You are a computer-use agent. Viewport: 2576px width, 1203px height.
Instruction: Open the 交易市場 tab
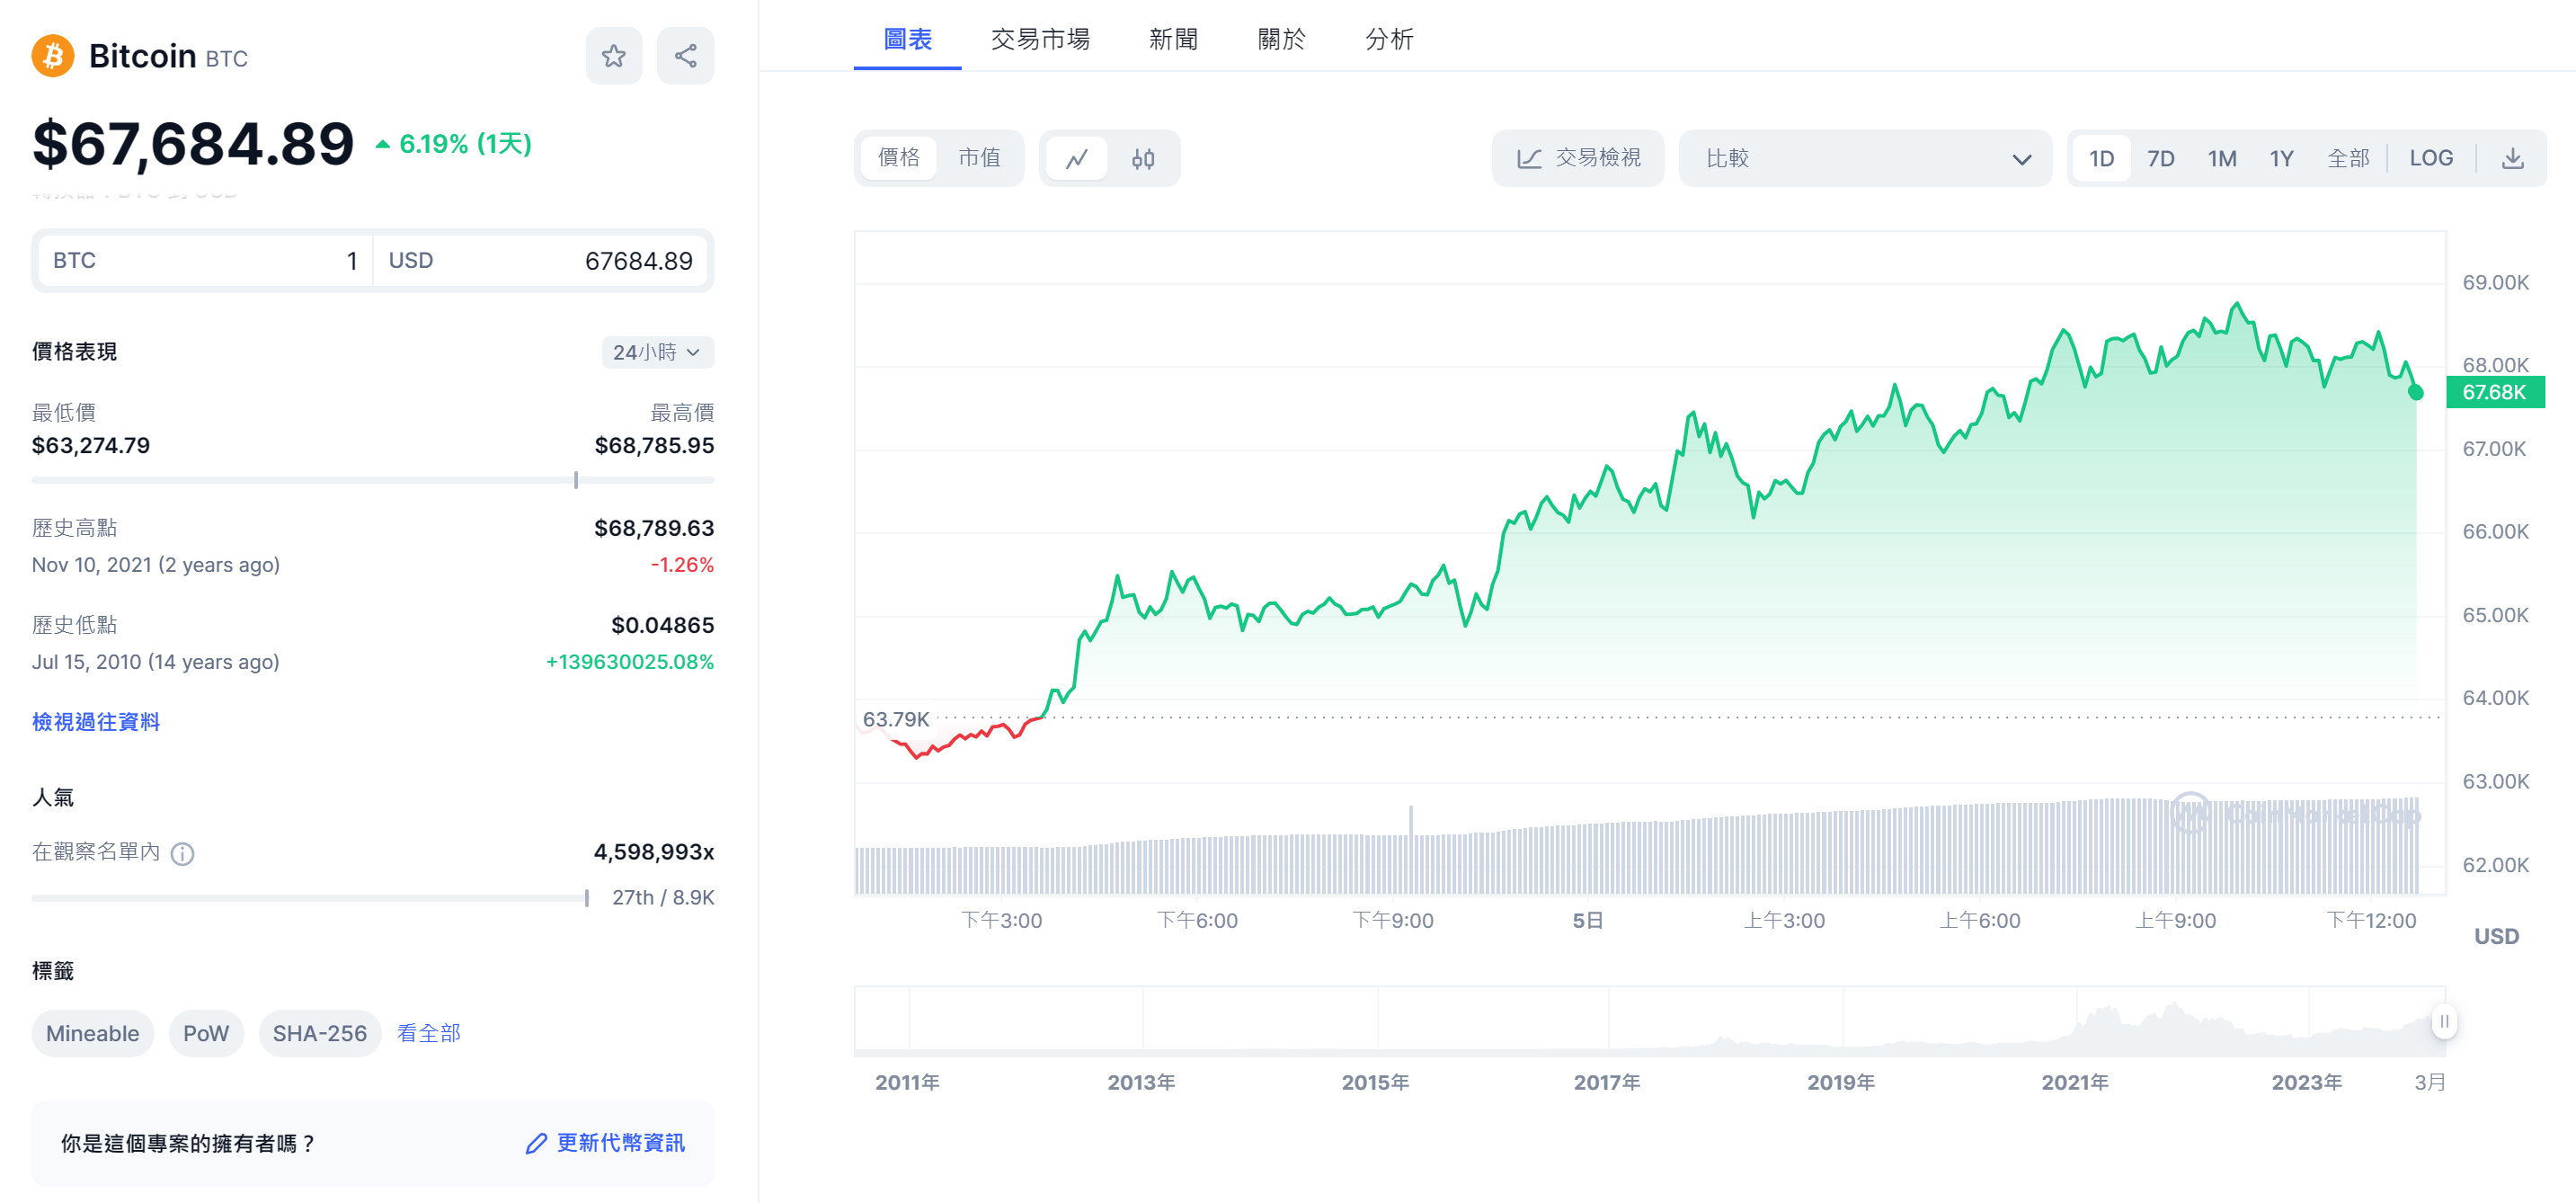pyautogui.click(x=1040, y=40)
